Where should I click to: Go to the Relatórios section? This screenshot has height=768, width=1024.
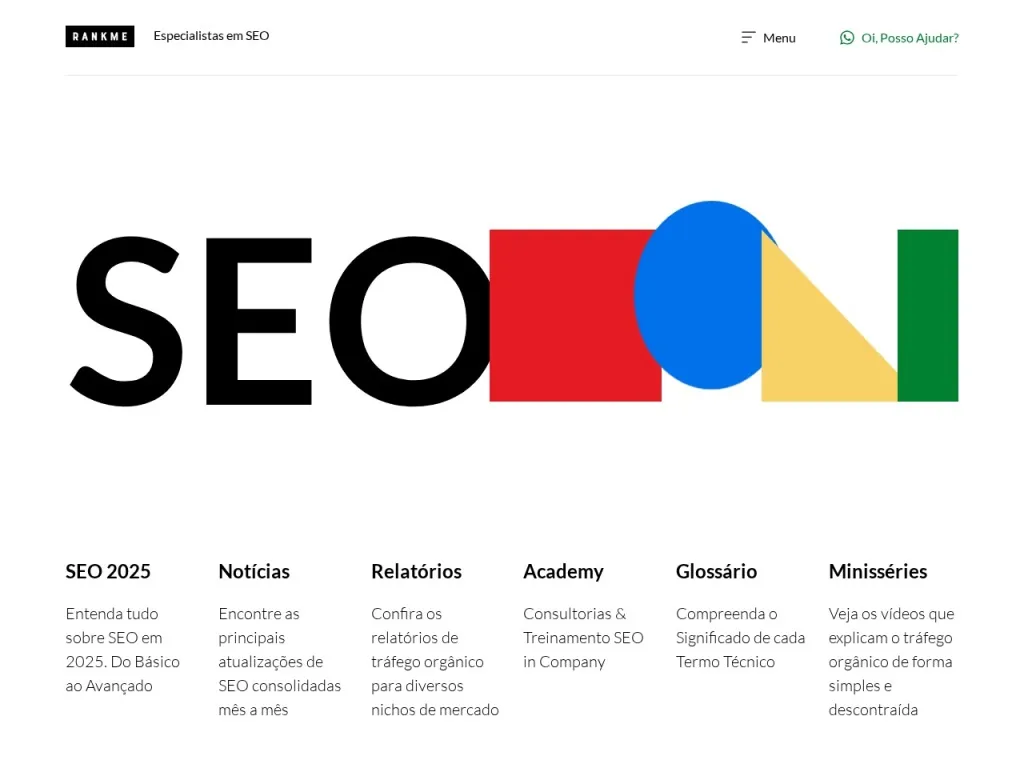pos(416,571)
